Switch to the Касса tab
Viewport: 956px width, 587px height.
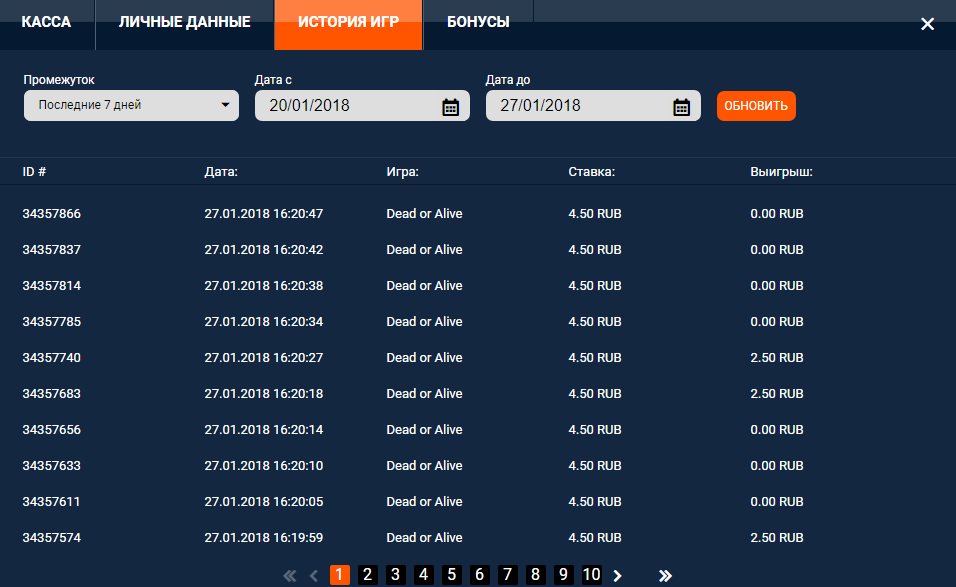pyautogui.click(x=46, y=22)
